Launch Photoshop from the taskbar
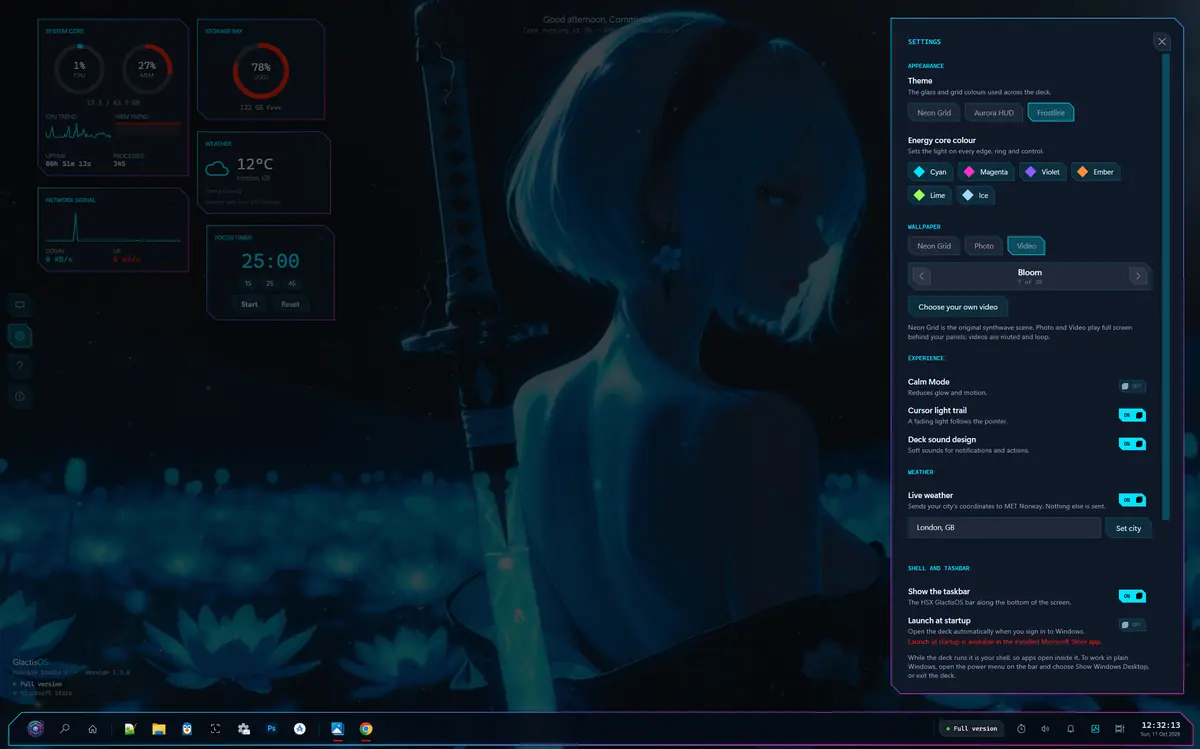This screenshot has height=749, width=1200. 271,729
